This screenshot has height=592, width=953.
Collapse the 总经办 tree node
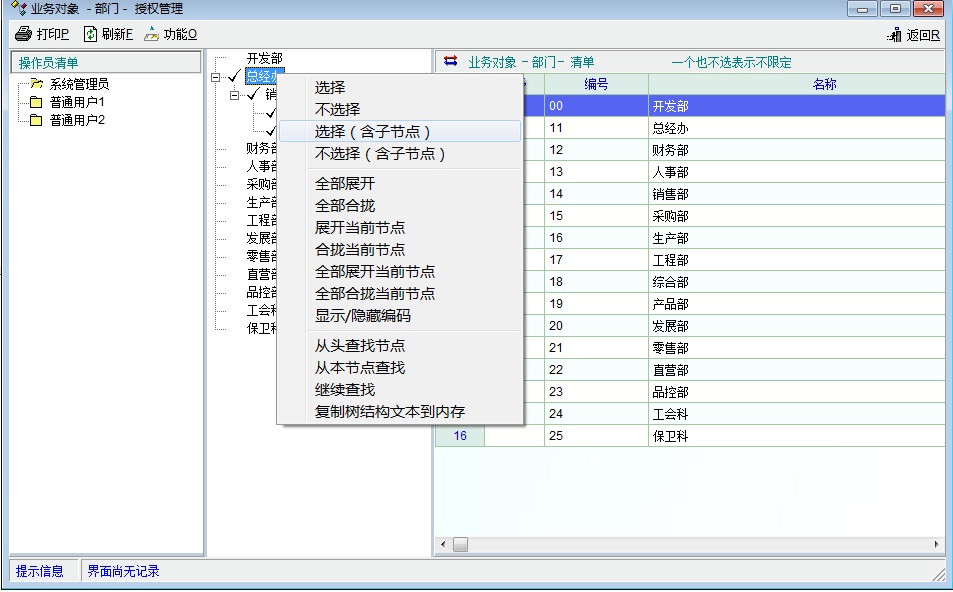[x=217, y=77]
